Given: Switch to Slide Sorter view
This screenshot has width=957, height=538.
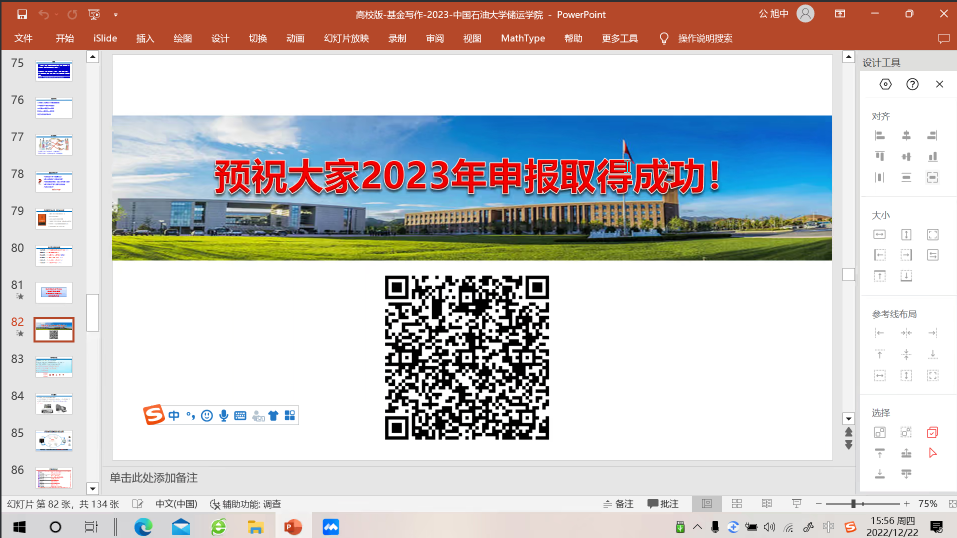Looking at the screenshot, I should [x=737, y=504].
